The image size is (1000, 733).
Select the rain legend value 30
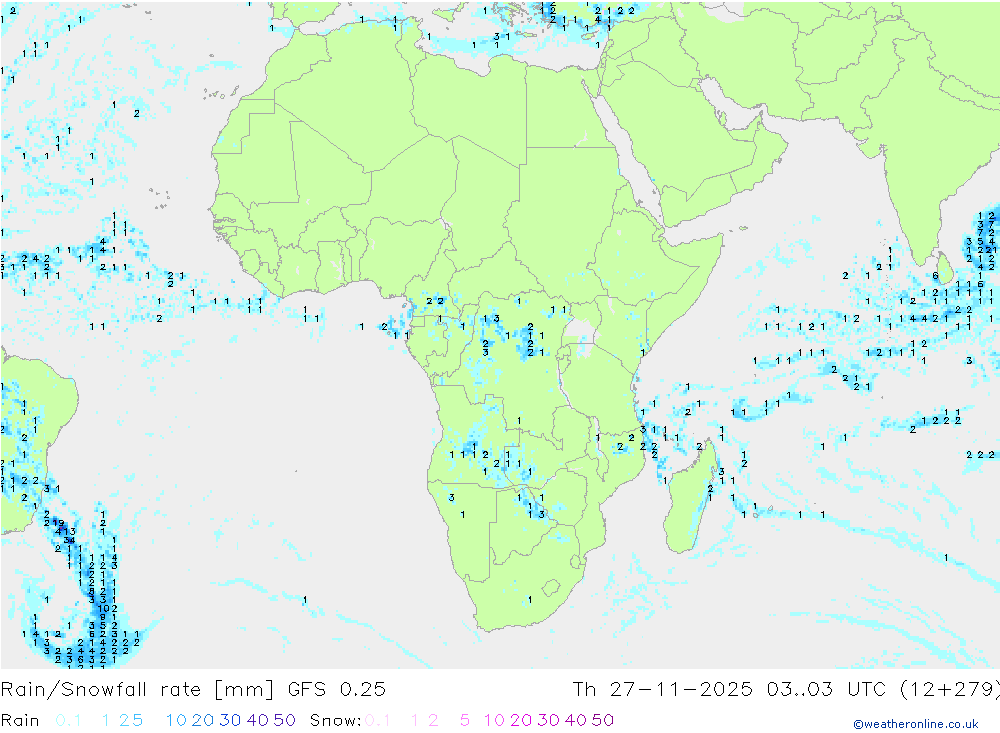(230, 720)
